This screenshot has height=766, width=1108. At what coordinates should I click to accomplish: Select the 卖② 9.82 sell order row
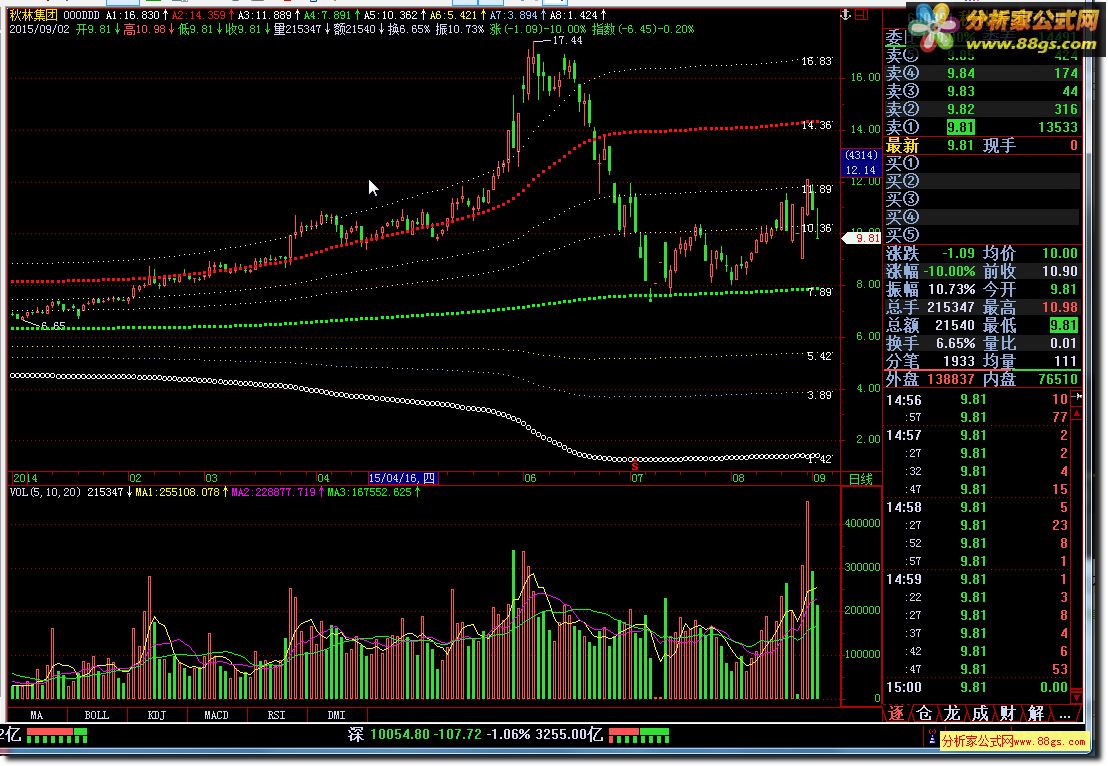[982, 109]
